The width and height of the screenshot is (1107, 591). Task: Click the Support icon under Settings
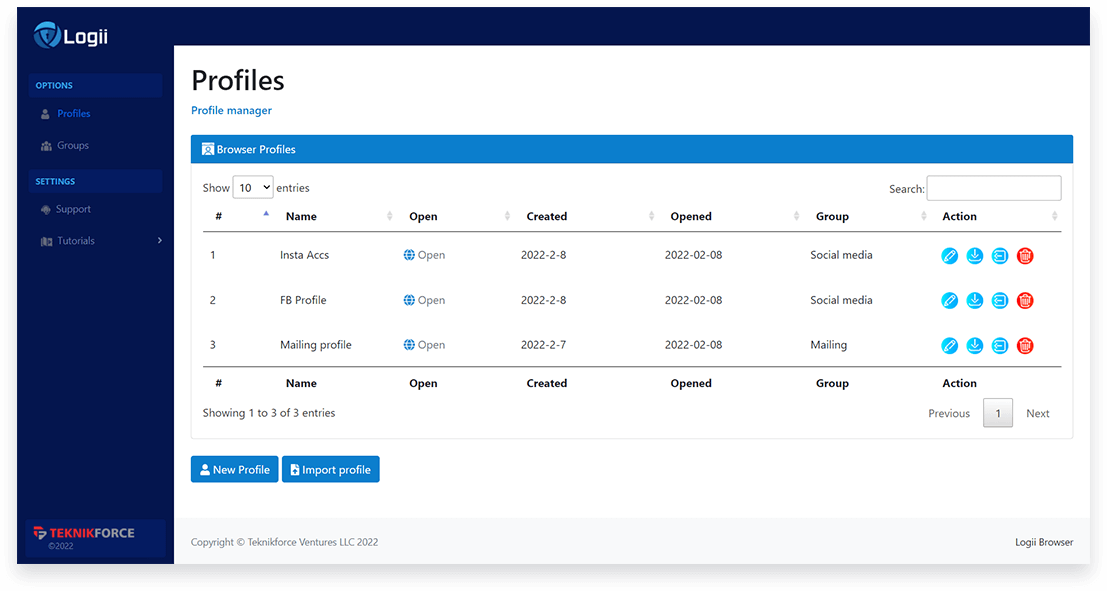(x=47, y=209)
